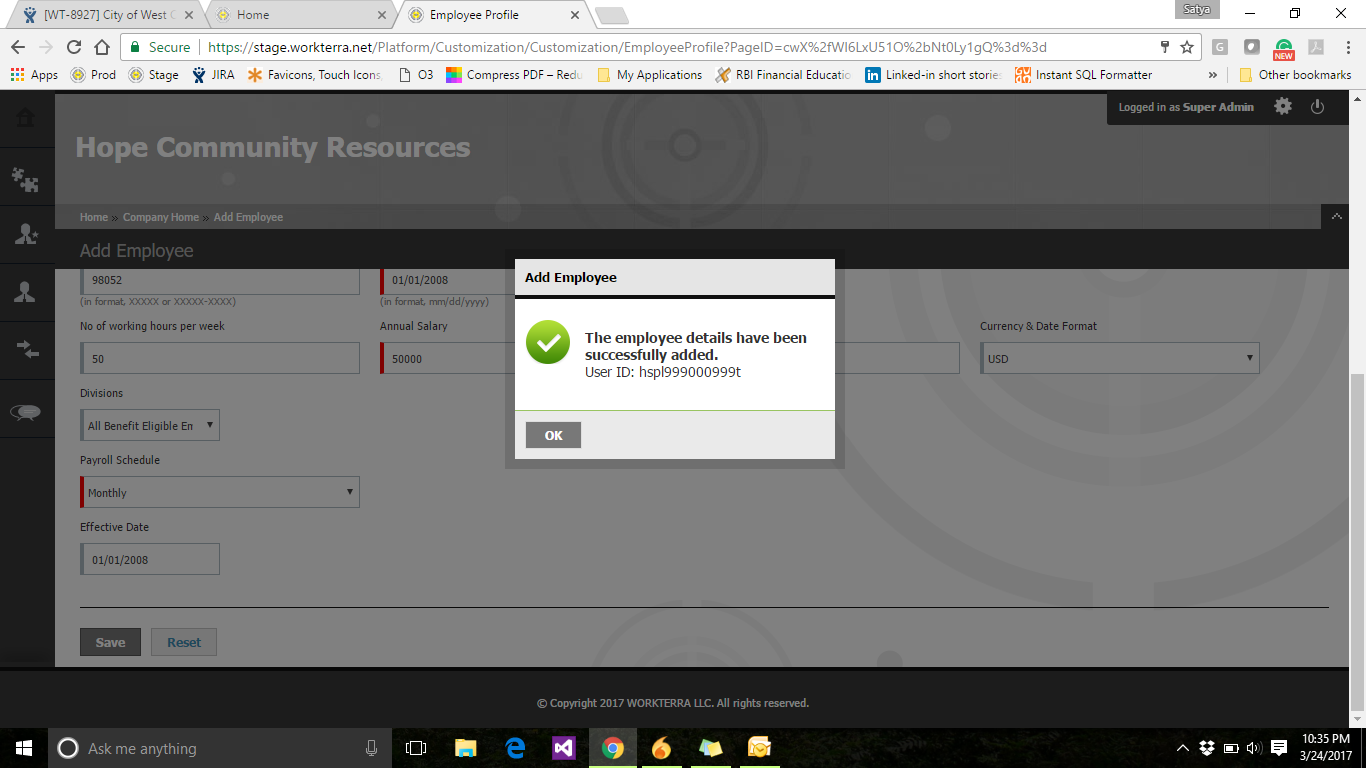Open the settings gear icon
The width and height of the screenshot is (1366, 768).
(x=1283, y=107)
